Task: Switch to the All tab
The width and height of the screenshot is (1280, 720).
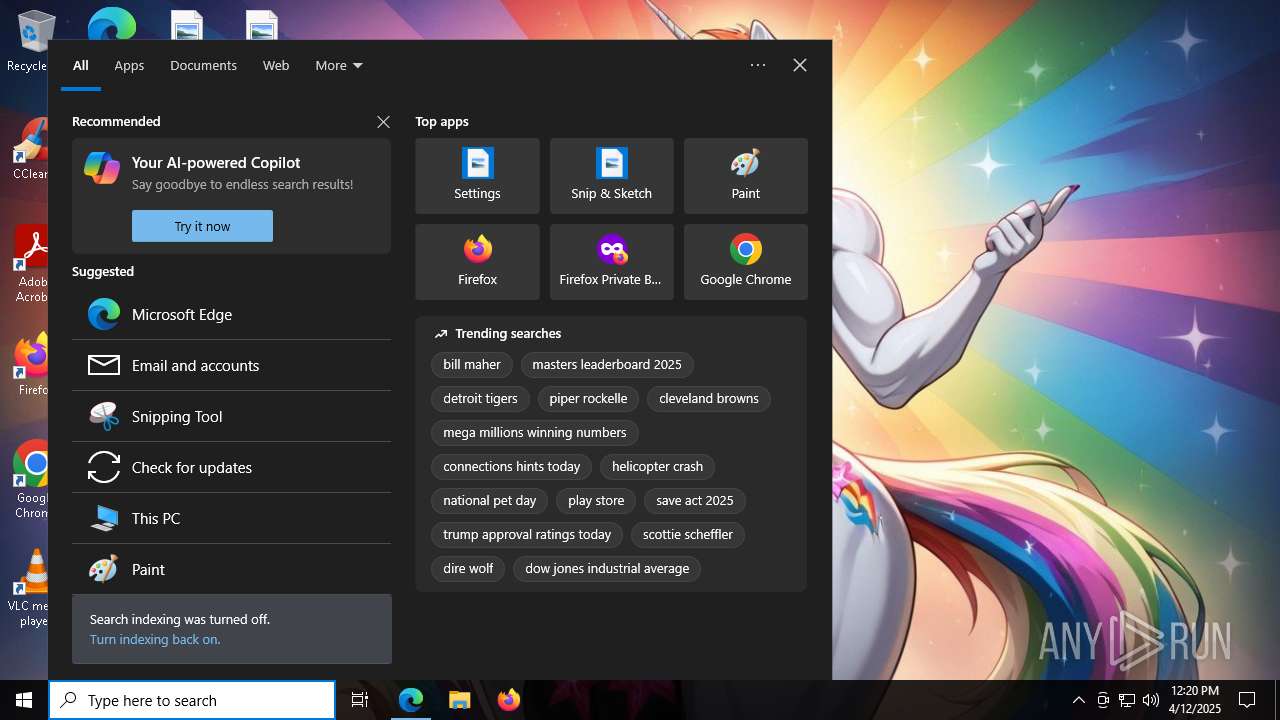Action: click(81, 65)
